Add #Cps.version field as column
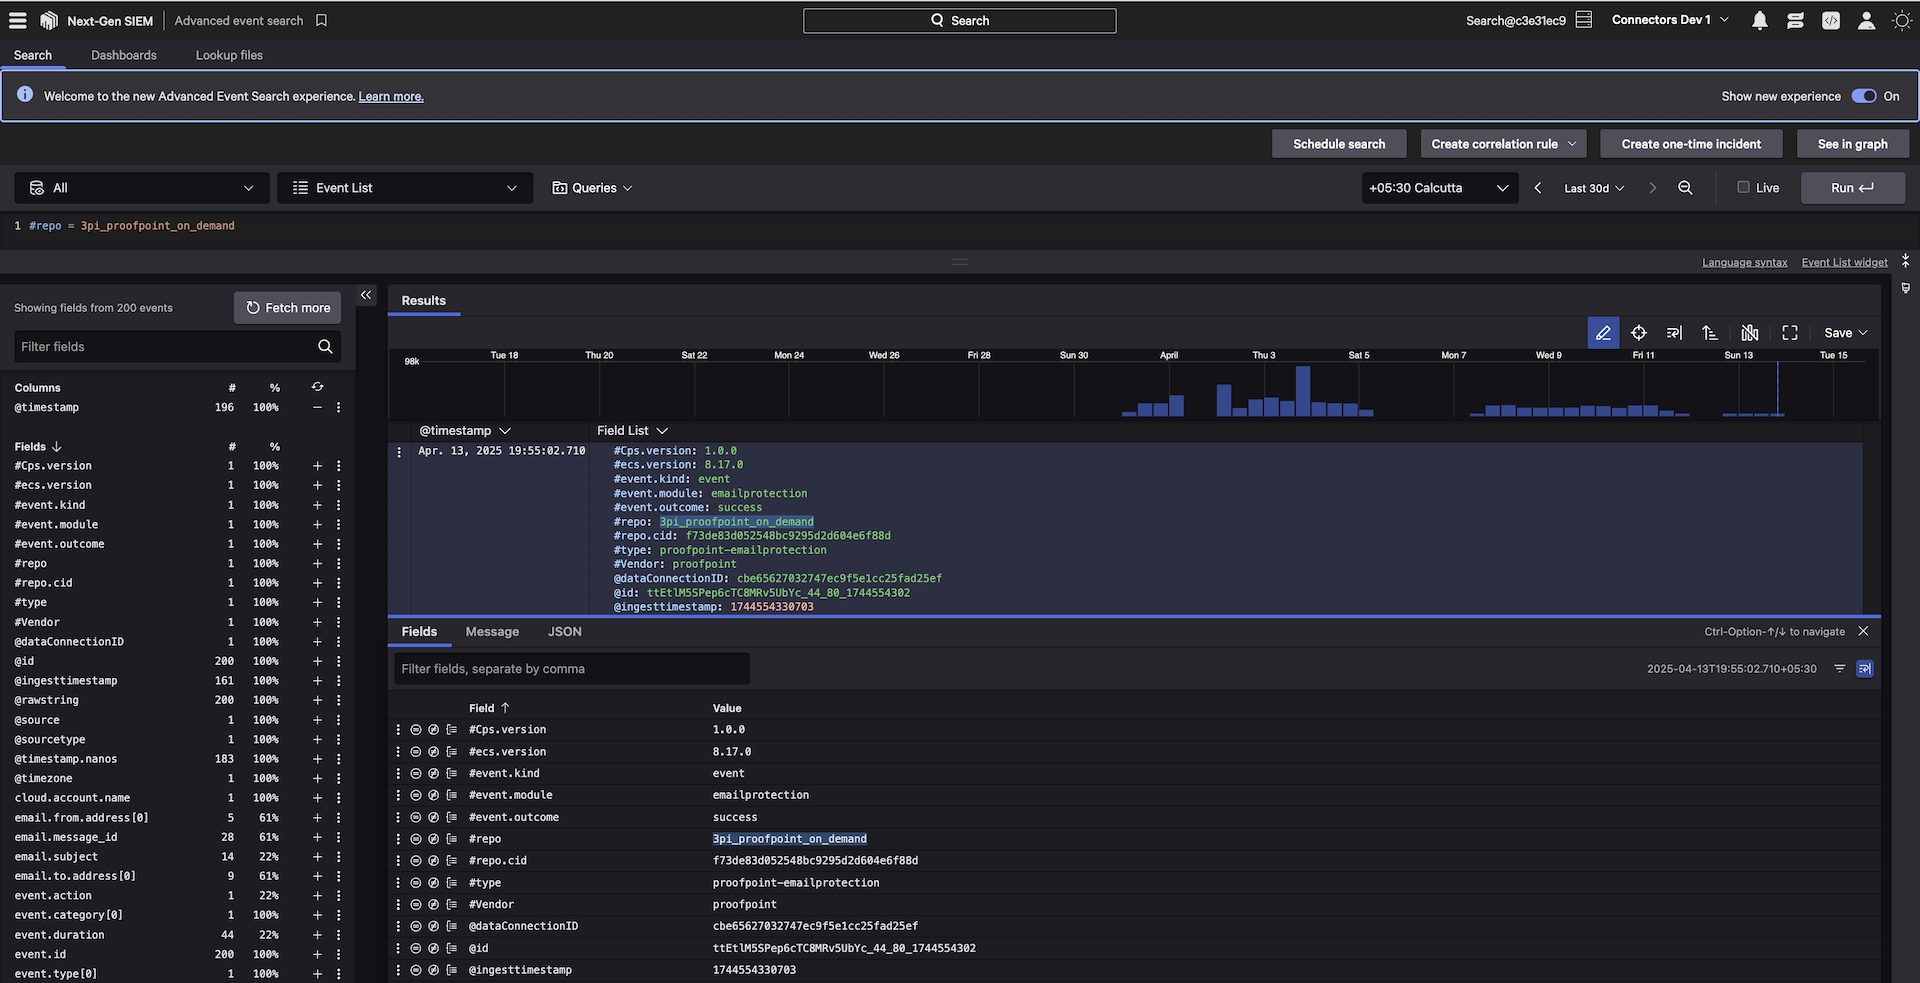Screen dimensions: 1920x983 [317, 466]
